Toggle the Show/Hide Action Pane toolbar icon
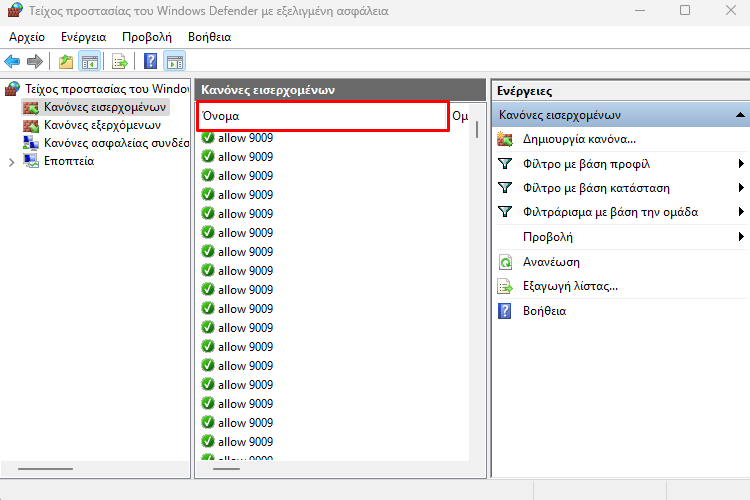Screen dimensions: 750x500 pyautogui.click(x=175, y=61)
